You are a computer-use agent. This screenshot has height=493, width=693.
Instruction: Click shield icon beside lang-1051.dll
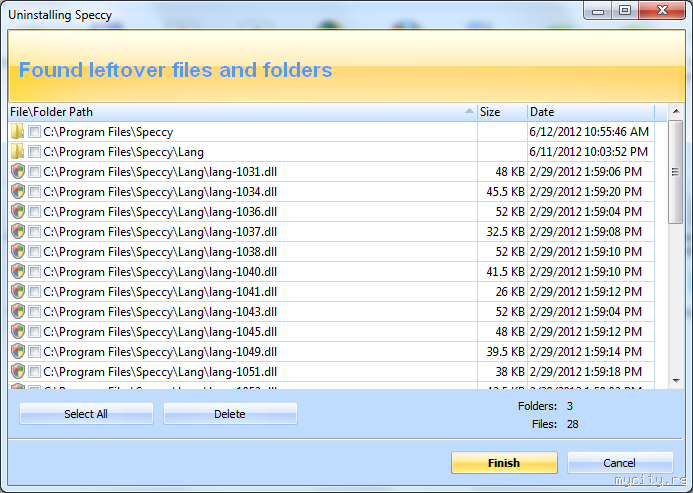(18, 371)
